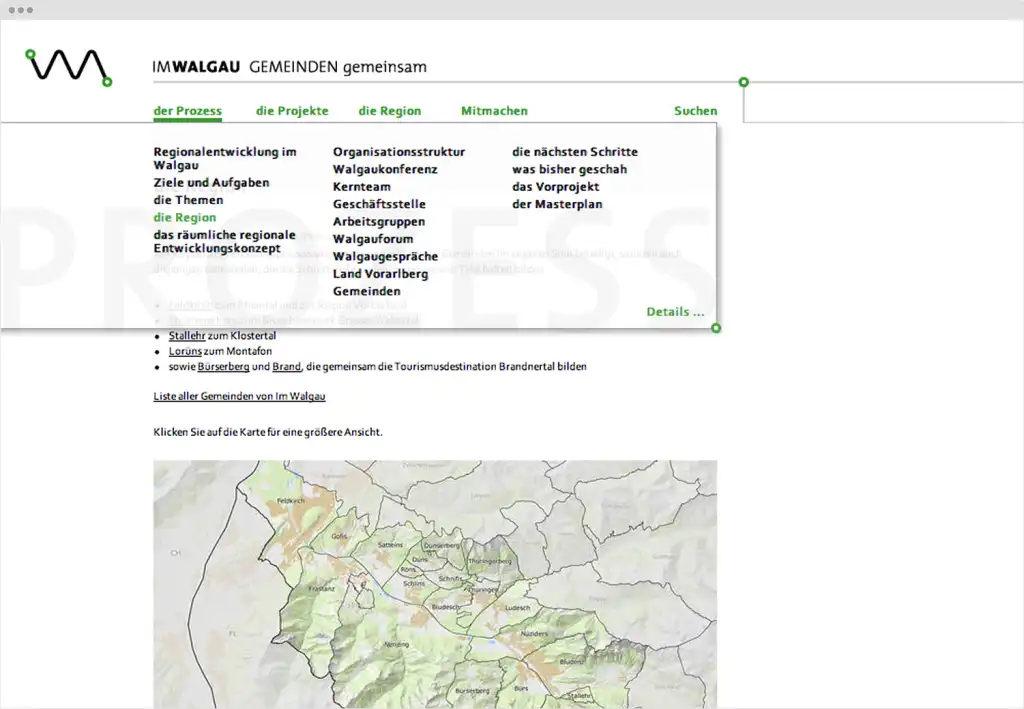
Task: Open "Liste aller Gemeinden von Im Walgau"
Action: pyautogui.click(x=239, y=396)
